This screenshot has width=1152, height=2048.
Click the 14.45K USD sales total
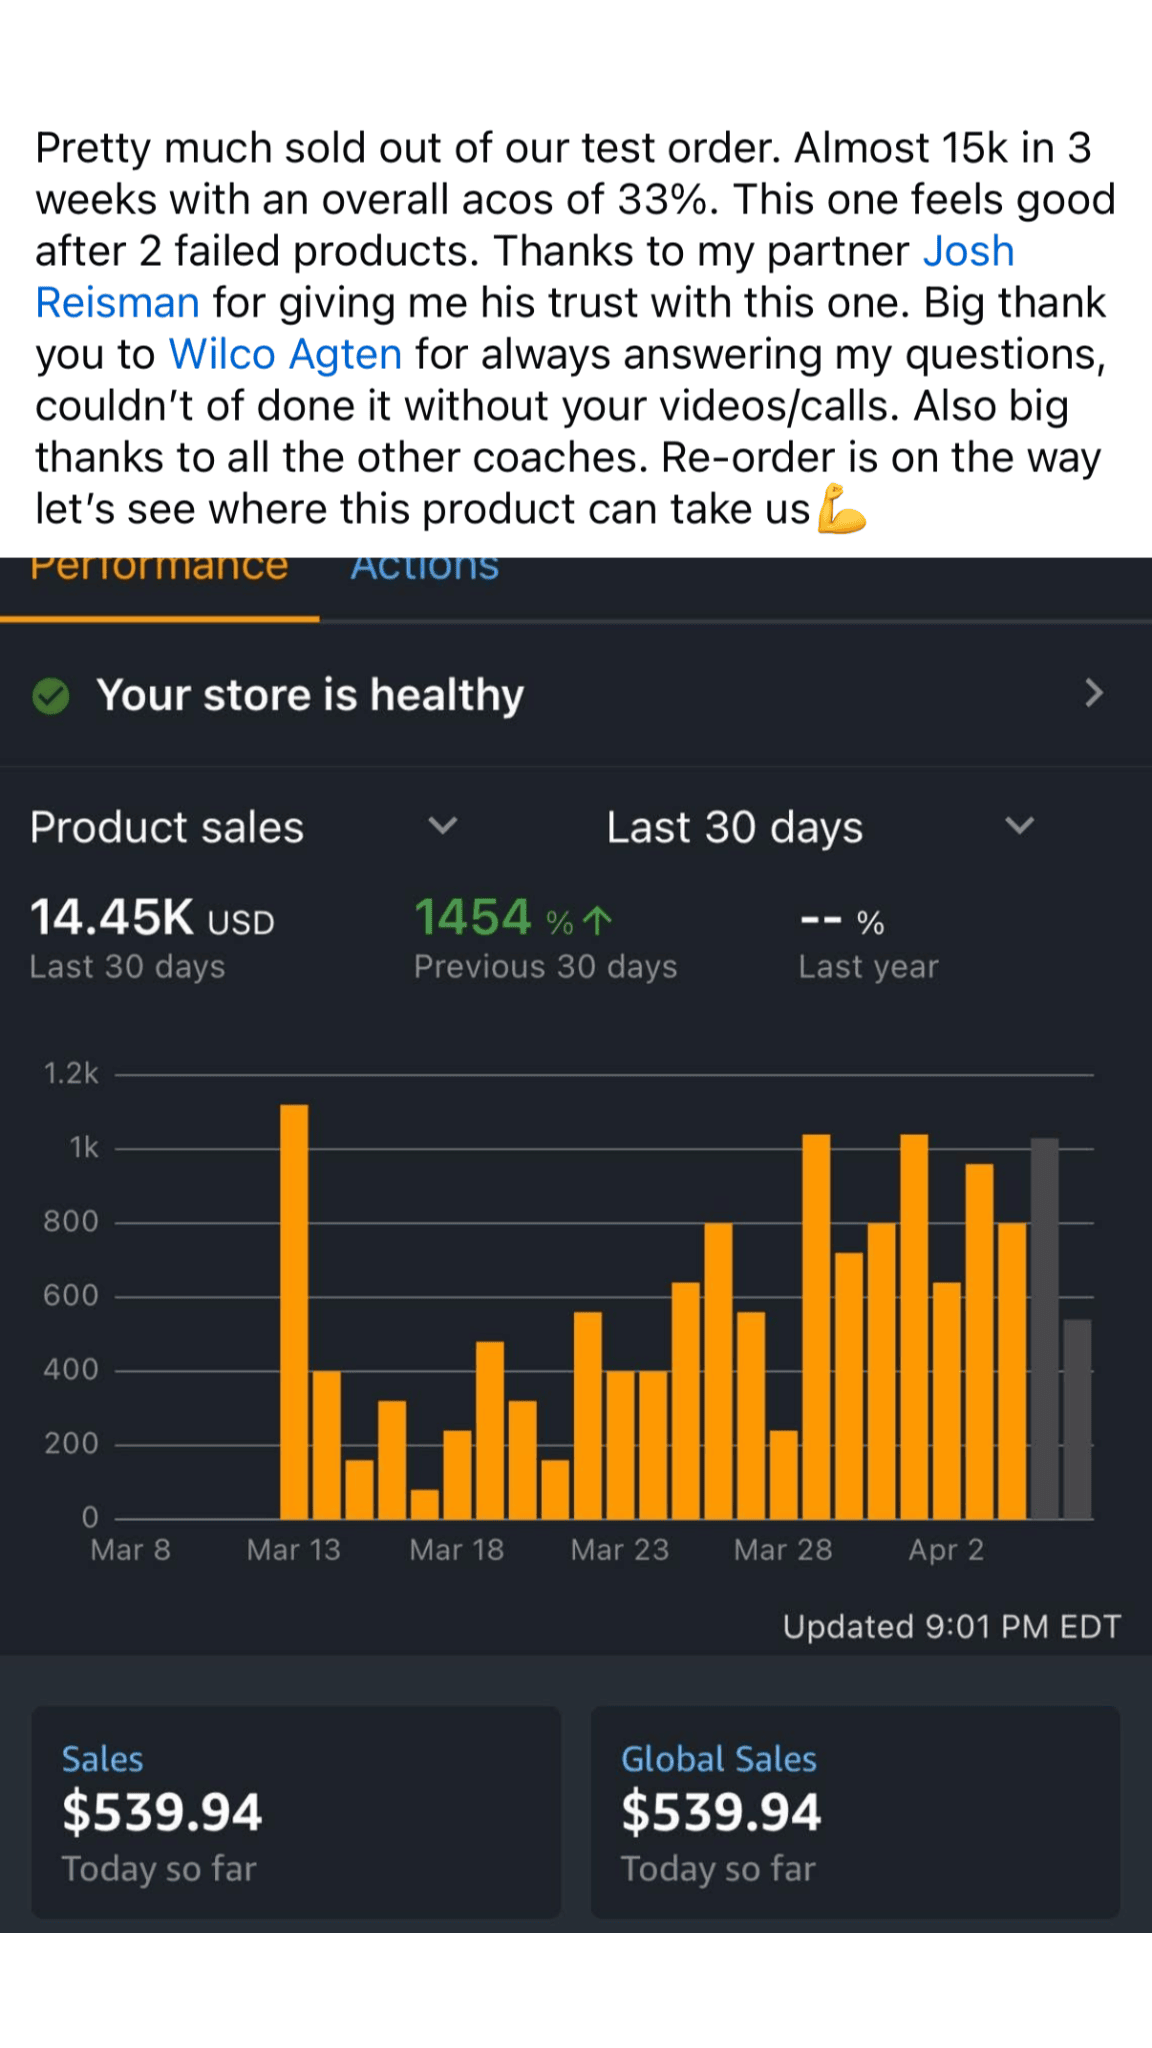(152, 918)
